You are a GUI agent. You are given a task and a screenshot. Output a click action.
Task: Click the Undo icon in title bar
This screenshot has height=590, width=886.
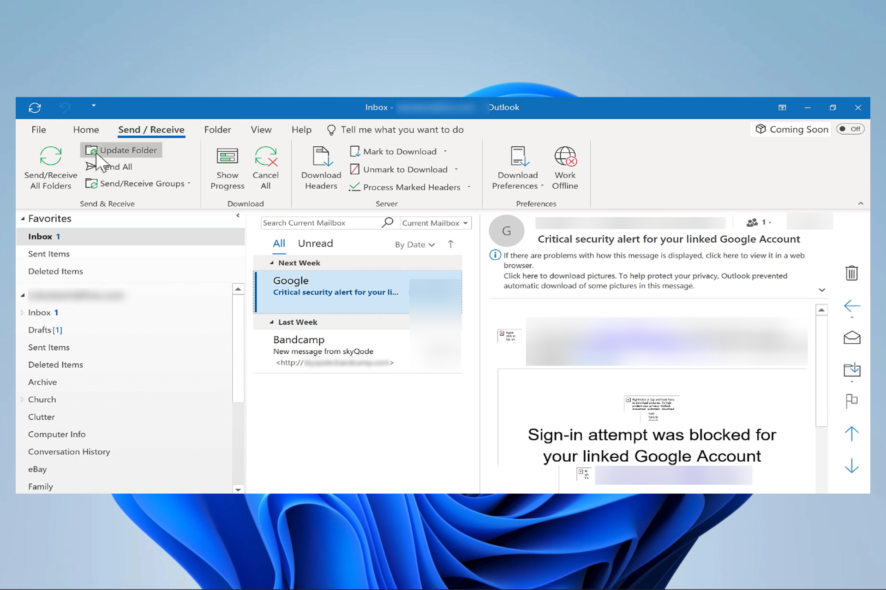coord(64,107)
